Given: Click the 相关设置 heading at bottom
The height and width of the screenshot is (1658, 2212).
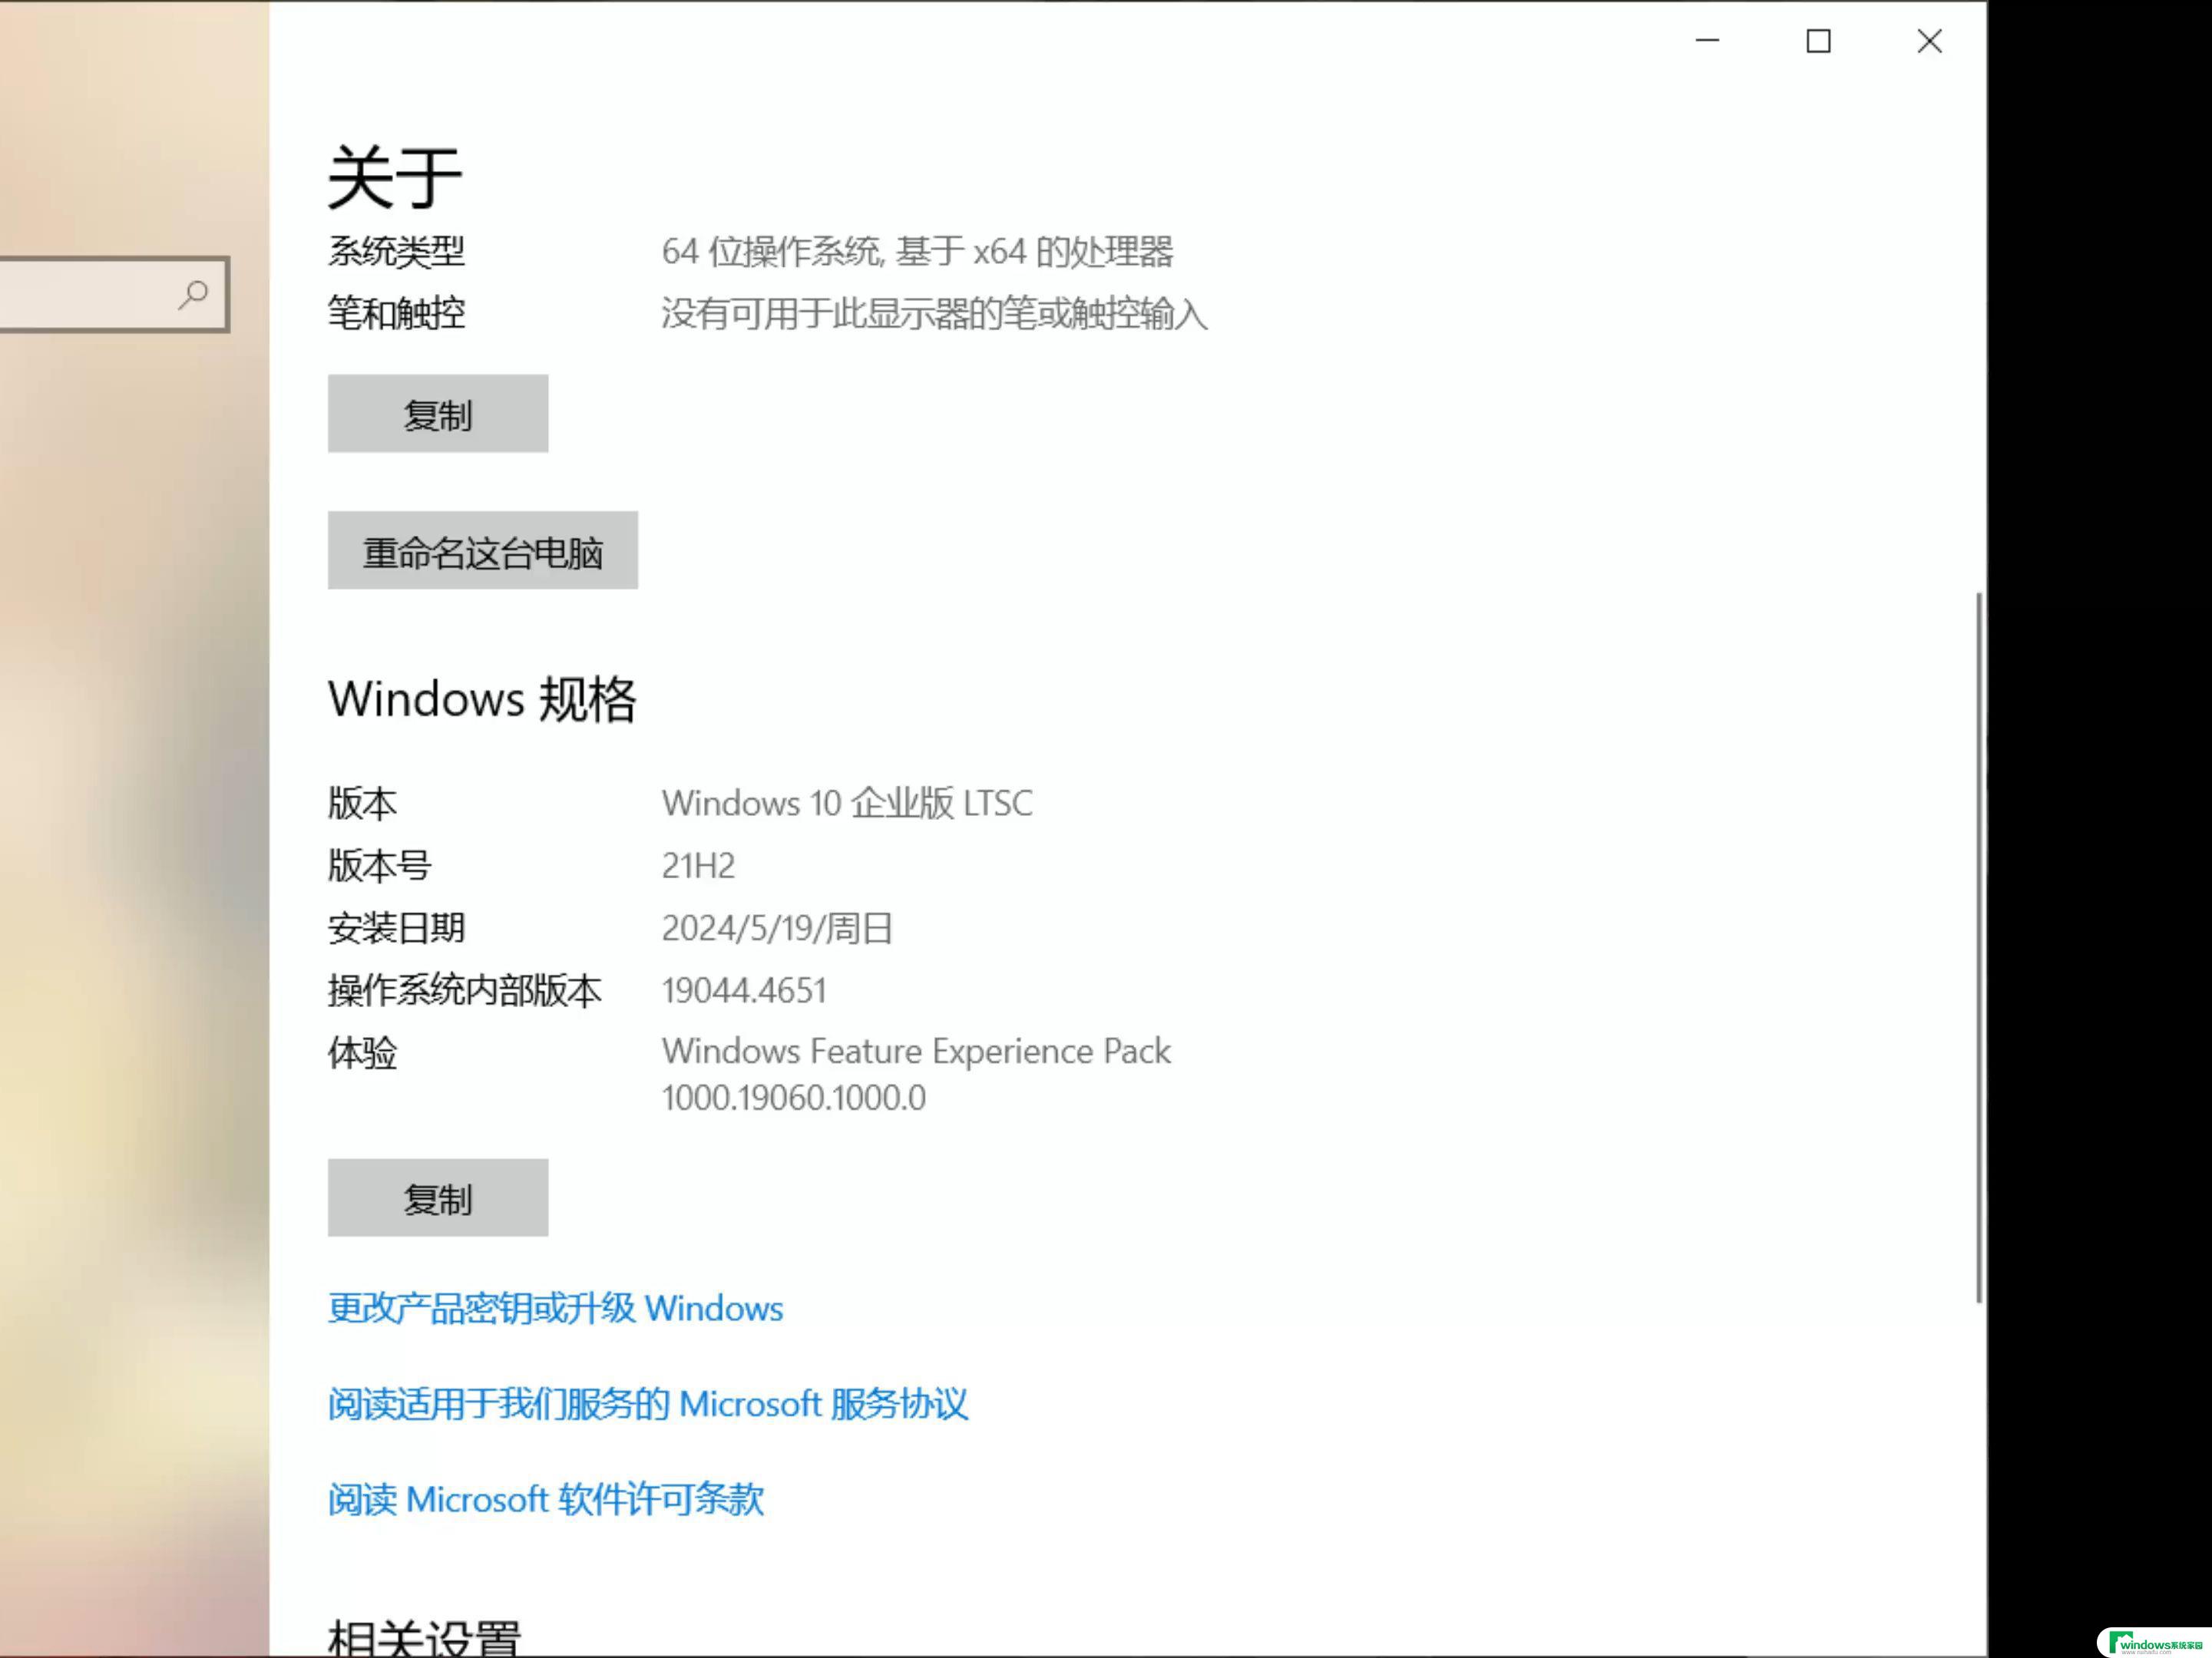Looking at the screenshot, I should click(x=424, y=1637).
